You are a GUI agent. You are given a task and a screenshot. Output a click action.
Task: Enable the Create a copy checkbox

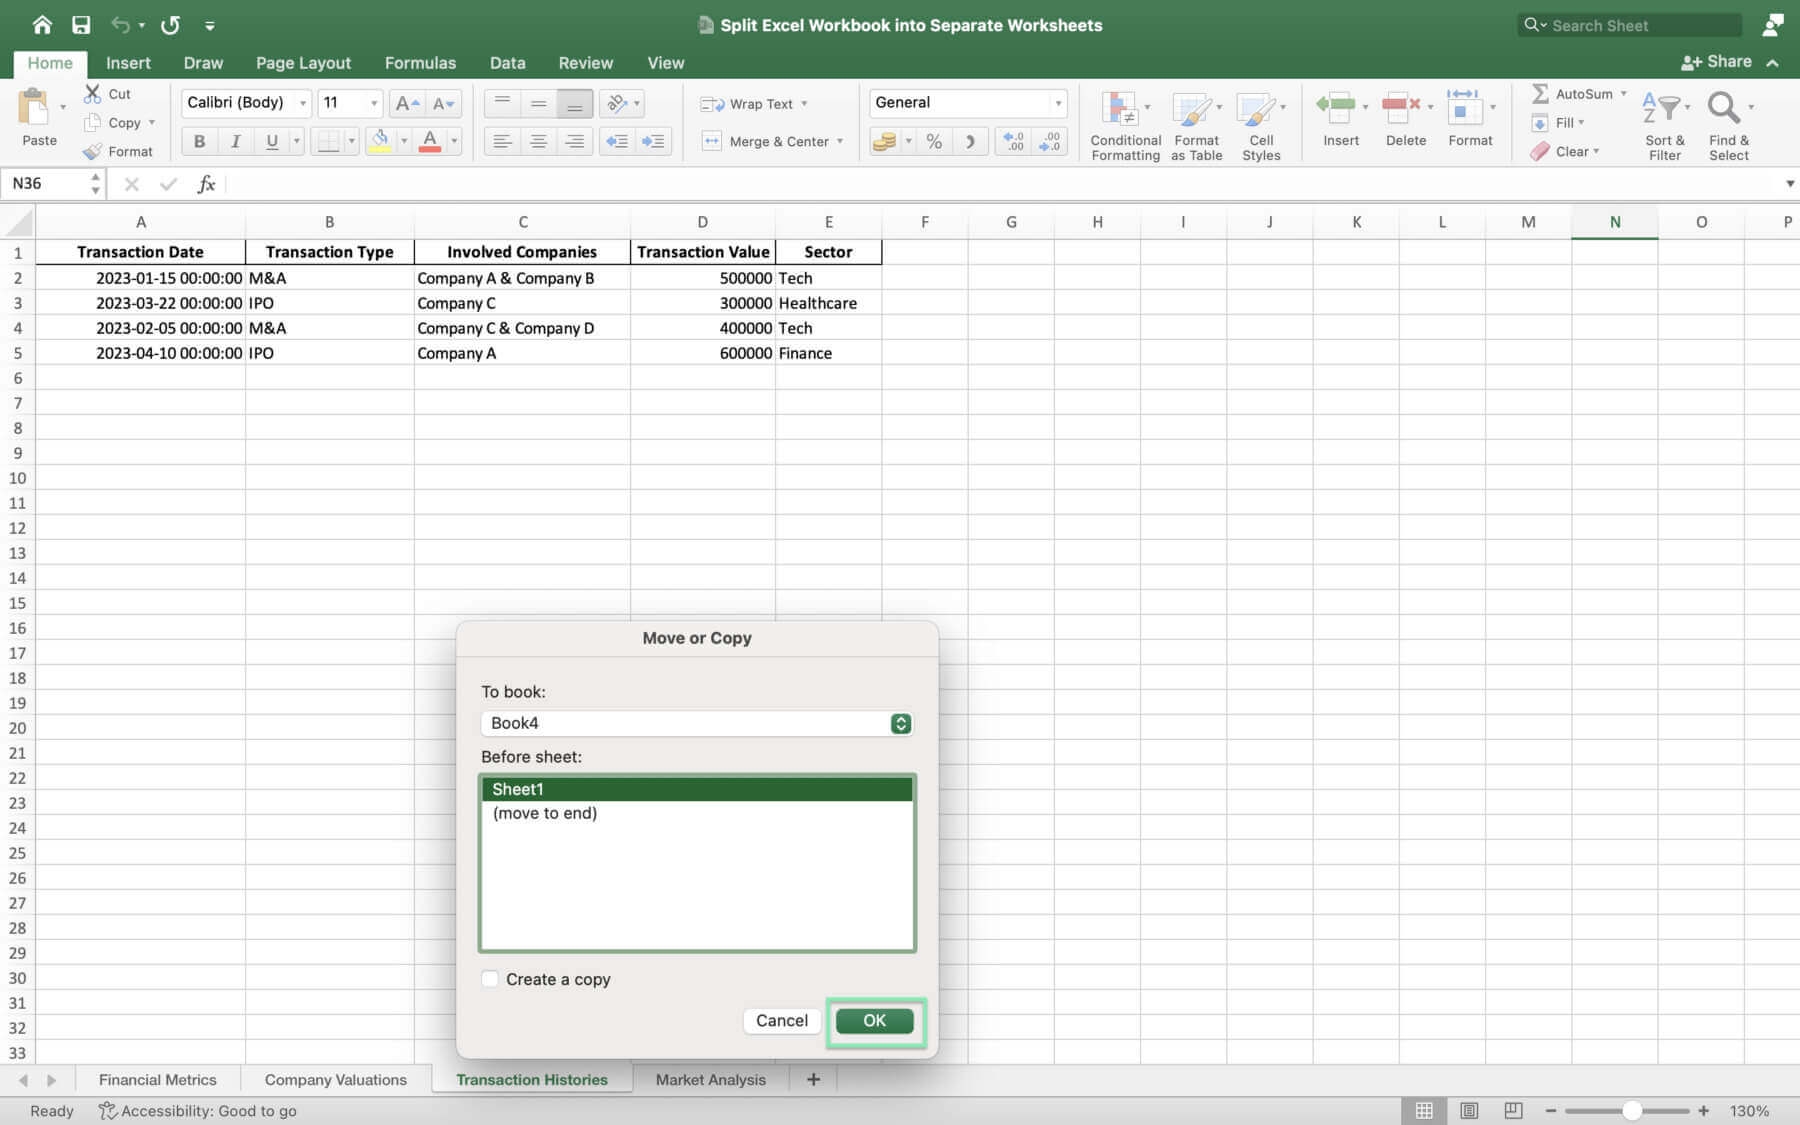[490, 979]
